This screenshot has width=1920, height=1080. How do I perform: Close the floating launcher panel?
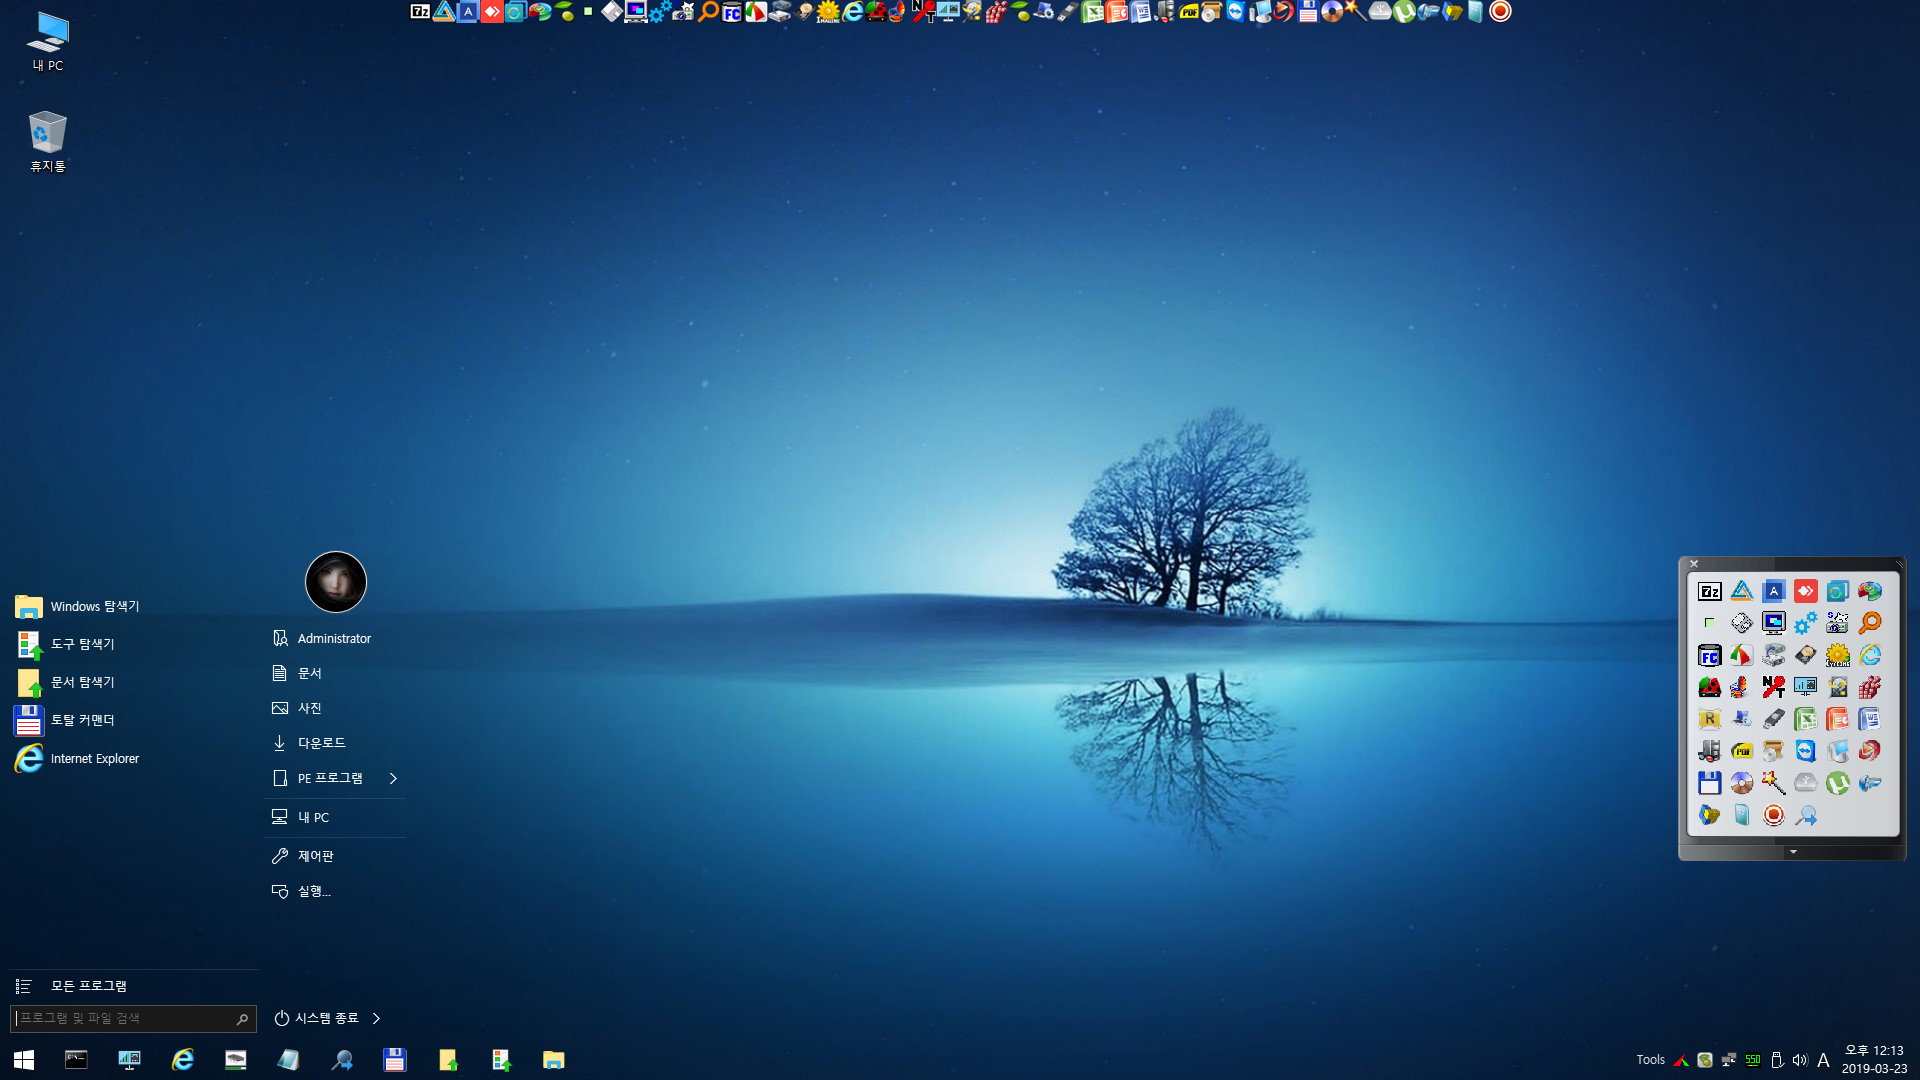coord(1694,564)
